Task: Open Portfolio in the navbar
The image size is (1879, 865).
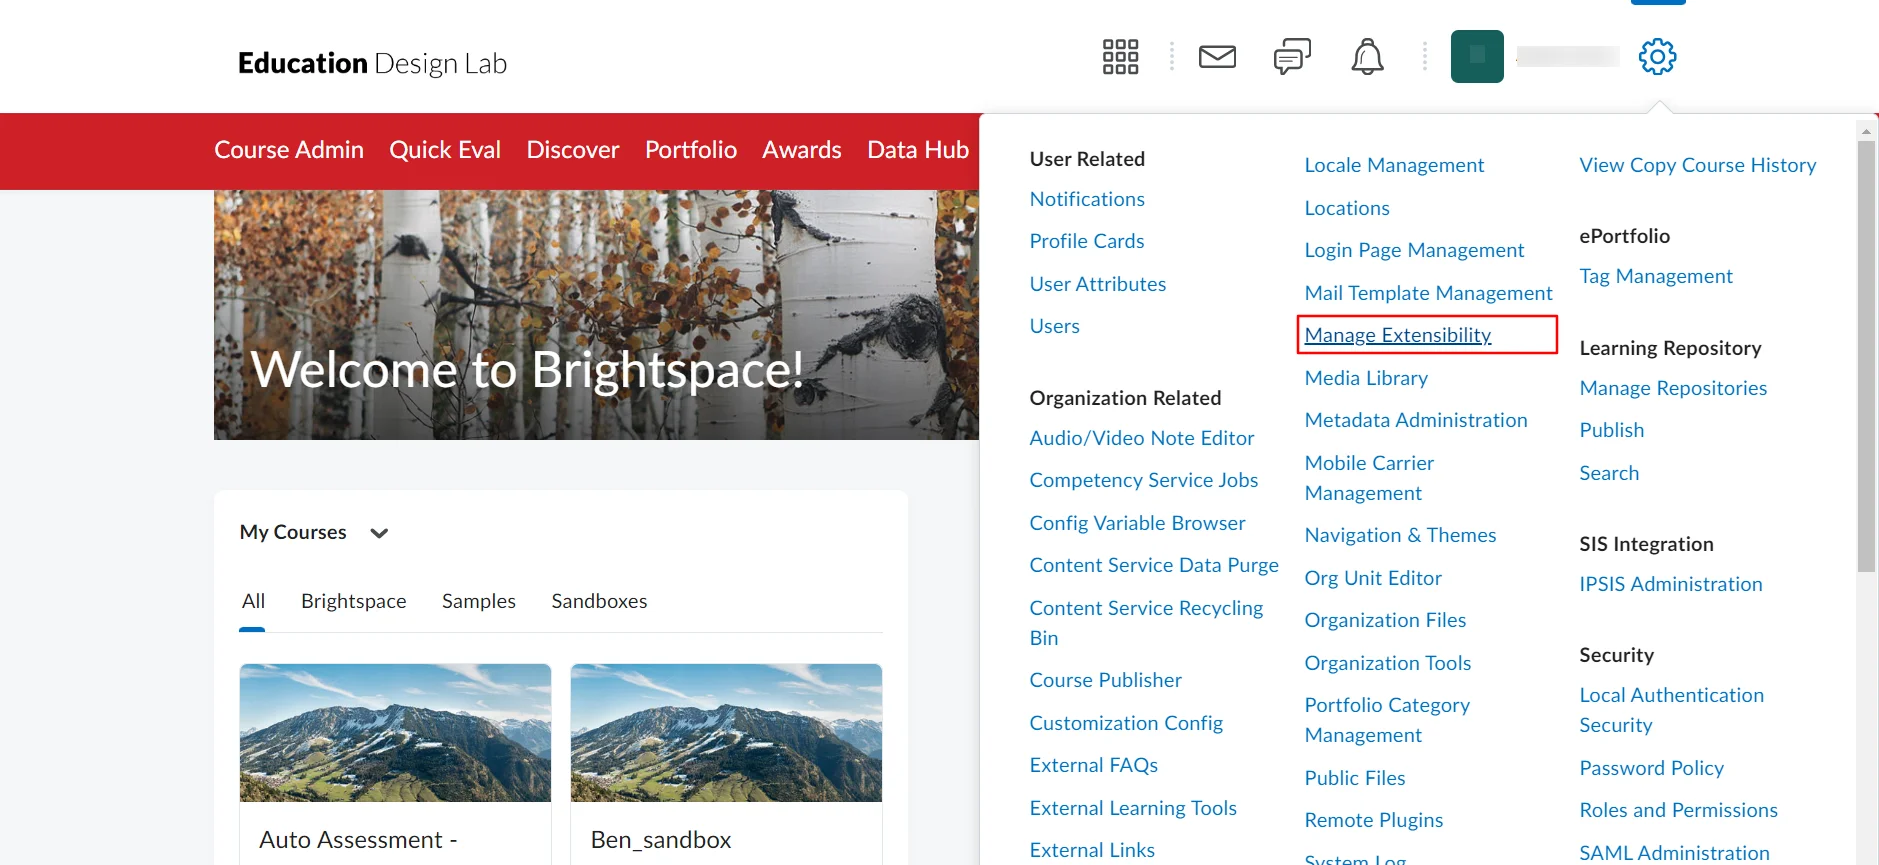Action: pos(691,150)
